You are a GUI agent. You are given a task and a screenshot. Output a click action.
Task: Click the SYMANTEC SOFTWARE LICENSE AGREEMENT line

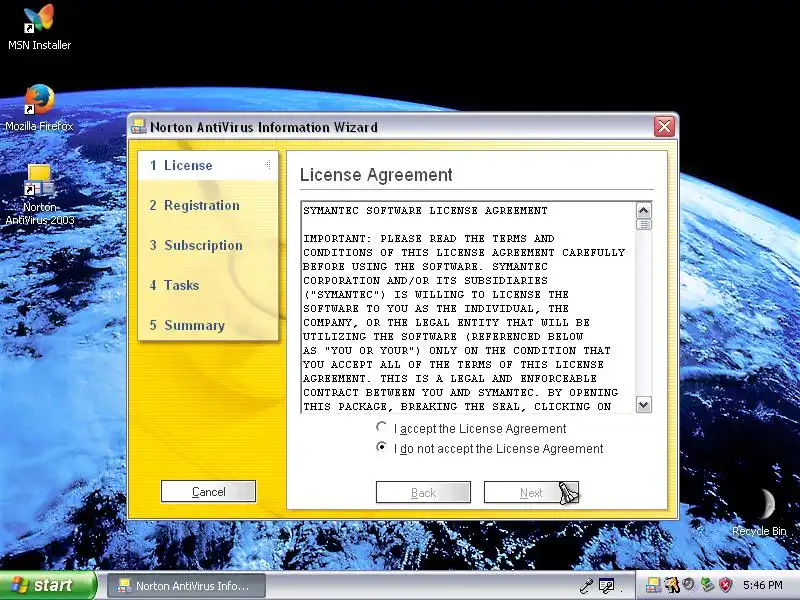tap(425, 210)
